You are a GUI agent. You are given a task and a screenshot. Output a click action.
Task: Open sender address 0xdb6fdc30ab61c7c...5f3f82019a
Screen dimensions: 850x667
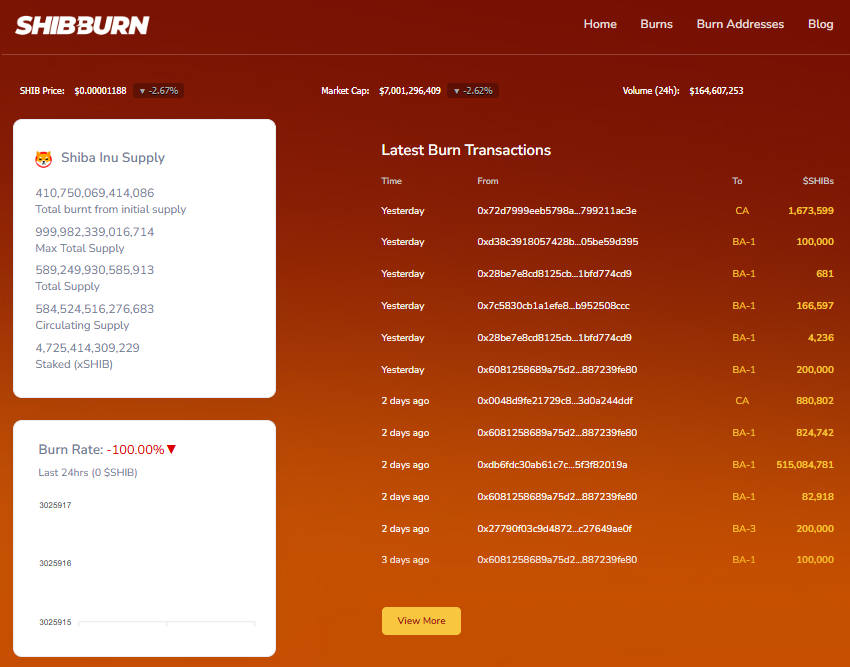pos(552,465)
